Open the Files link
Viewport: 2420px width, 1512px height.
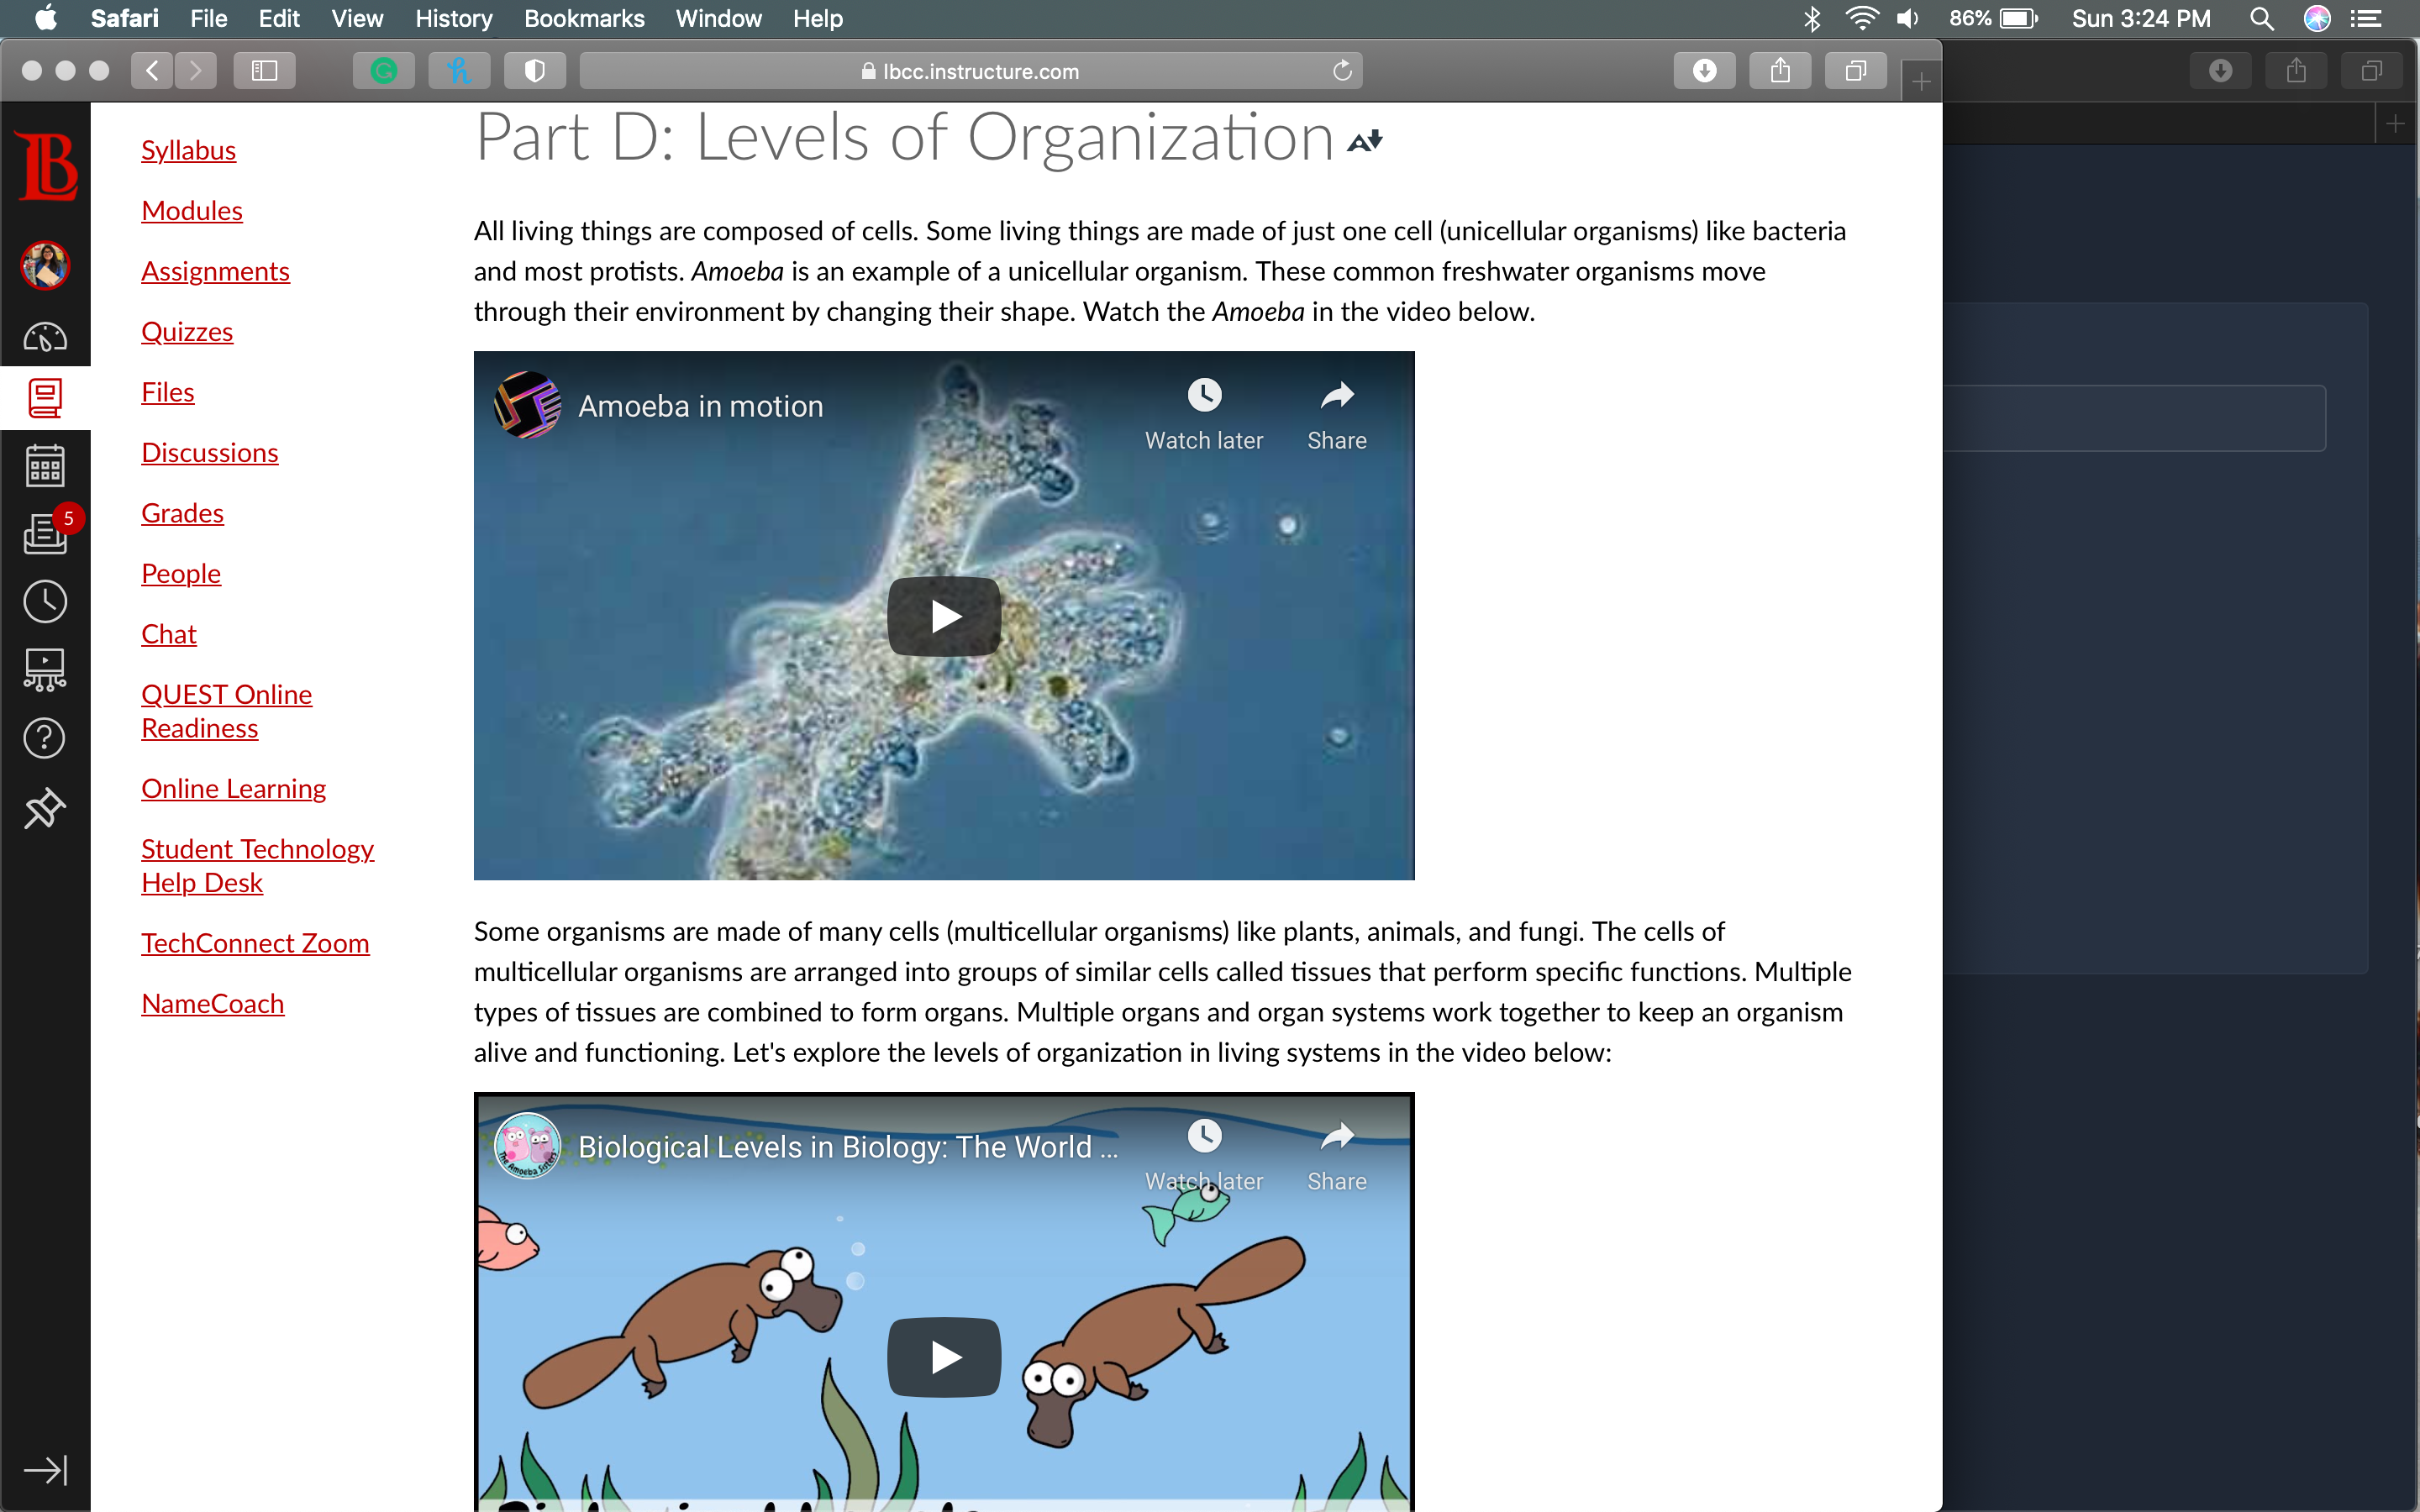pos(168,392)
